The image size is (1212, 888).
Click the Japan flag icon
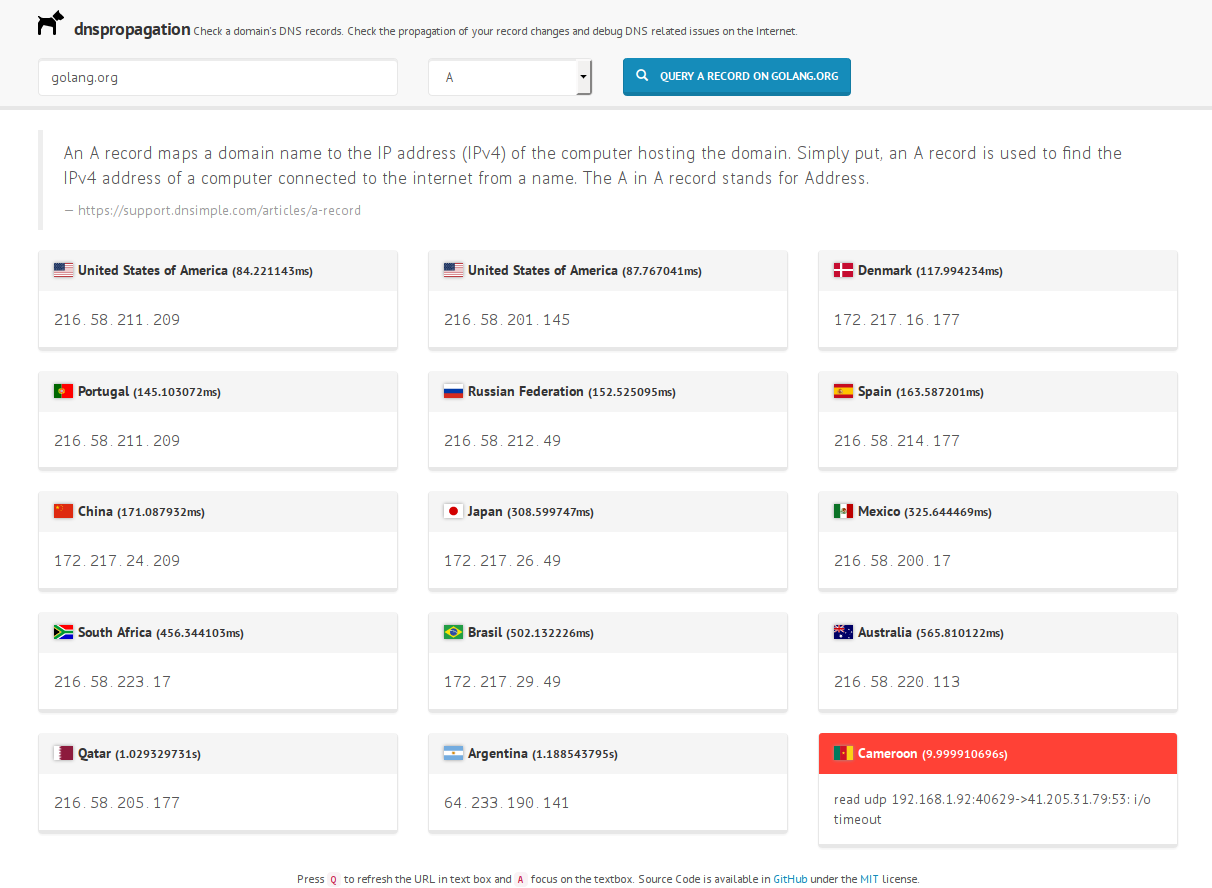coord(453,511)
